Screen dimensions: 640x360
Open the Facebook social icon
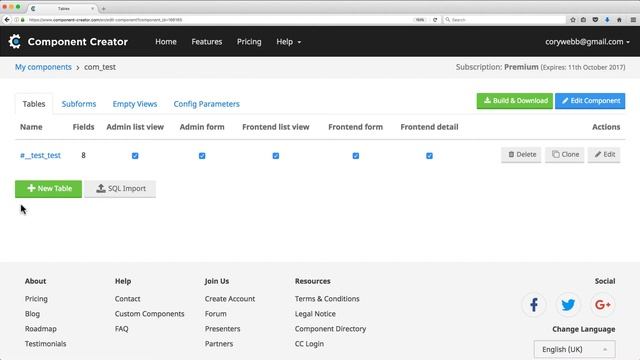coord(533,304)
